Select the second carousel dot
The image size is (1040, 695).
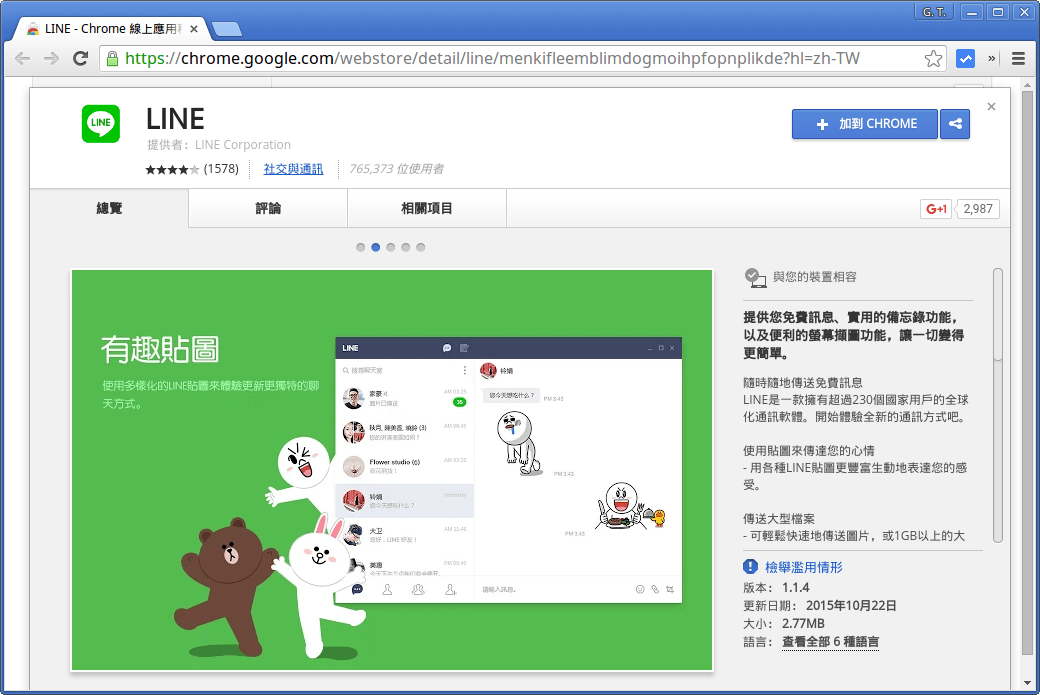point(375,246)
